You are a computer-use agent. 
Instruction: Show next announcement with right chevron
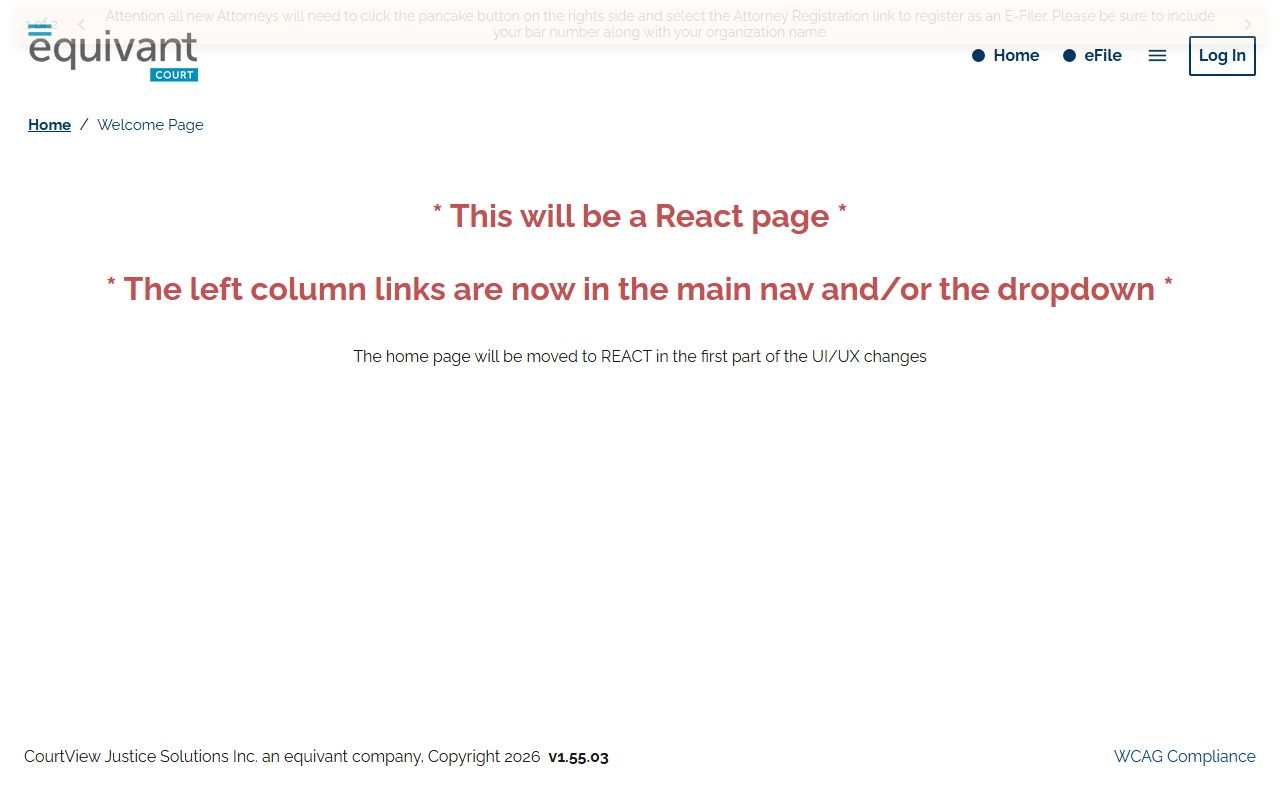tap(1247, 25)
